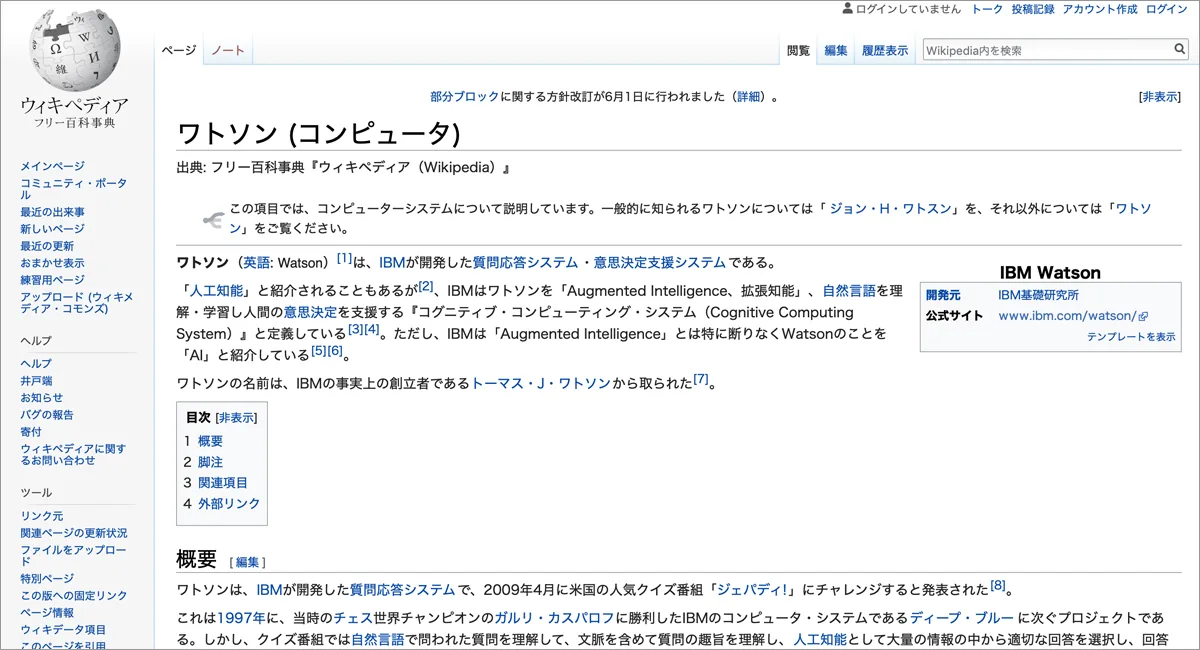
Task: Jump to 脚注 in table of contents
Action: point(203,462)
